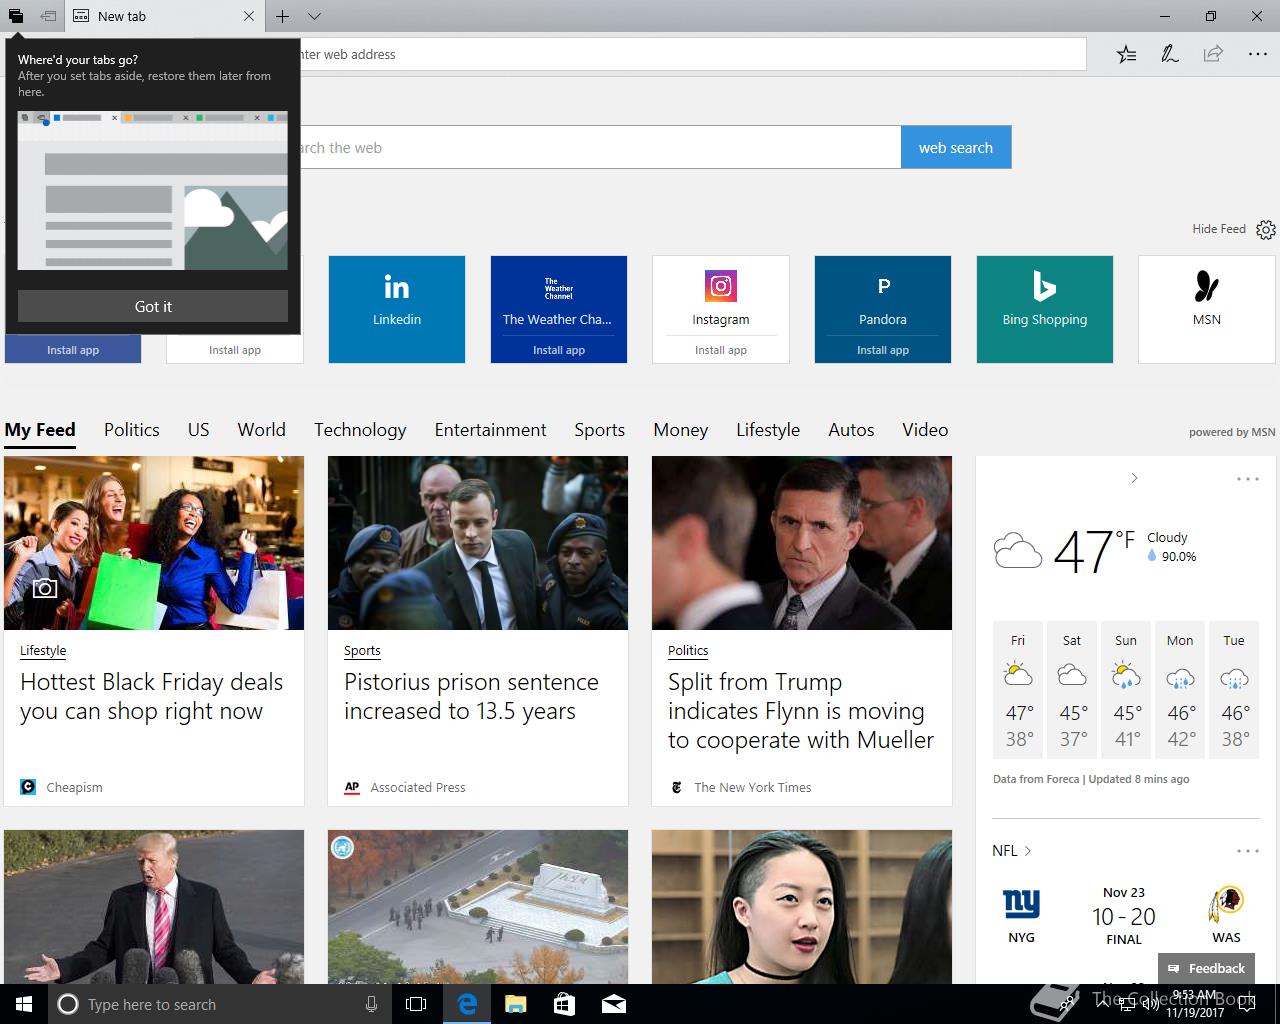The image size is (1280, 1024).
Task: Open Hottest Black Friday deals headline
Action: [x=152, y=697]
